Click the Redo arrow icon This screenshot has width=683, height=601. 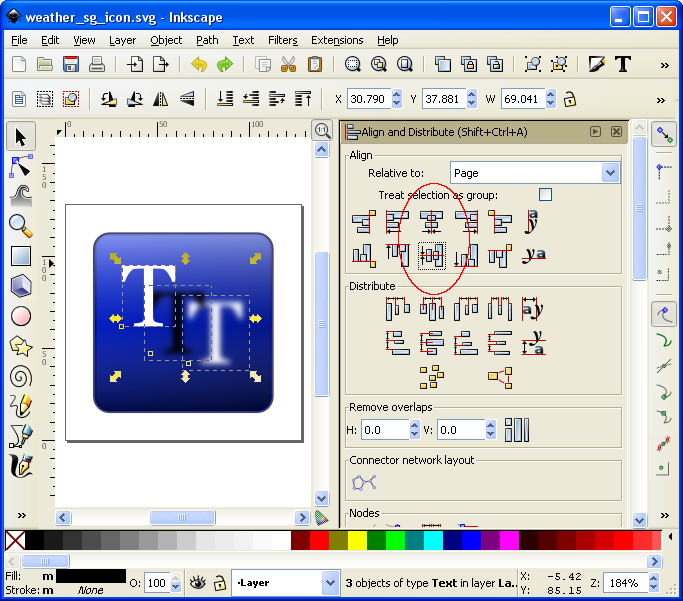225,64
